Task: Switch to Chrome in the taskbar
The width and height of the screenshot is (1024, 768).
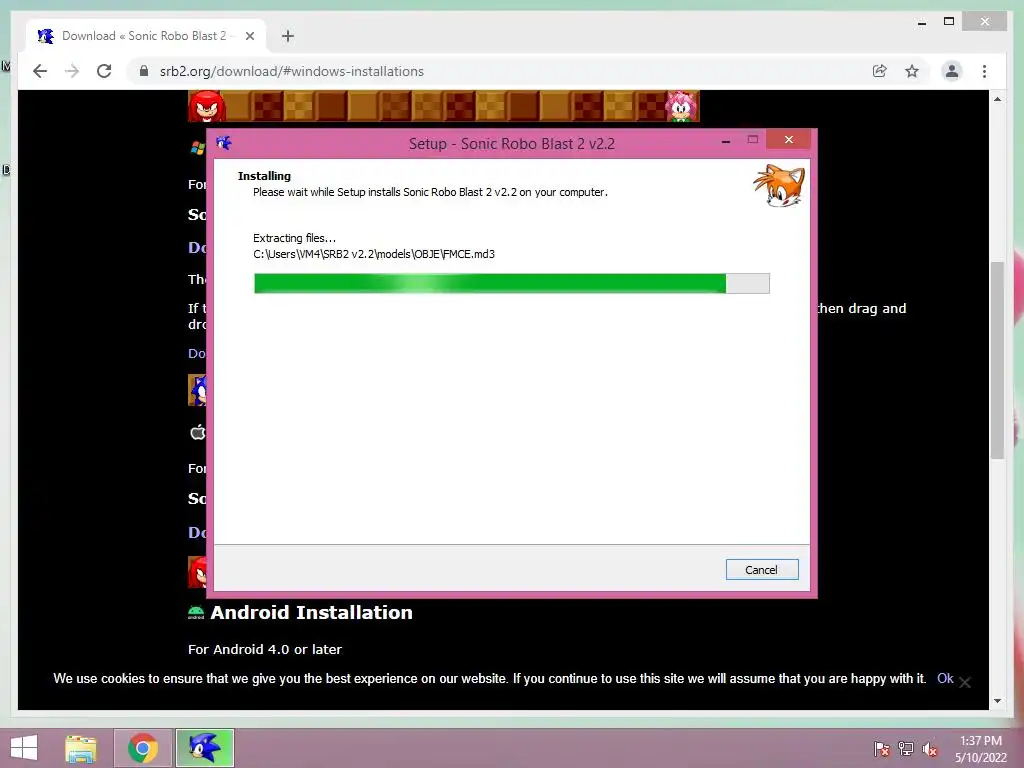Action: click(143, 748)
